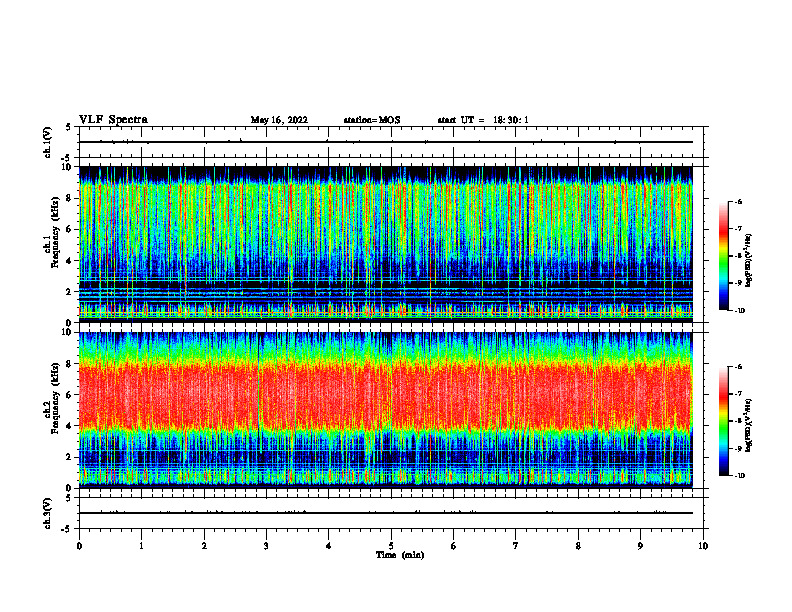
Task: Click time axis tick label "0"
Action: (x=79, y=546)
